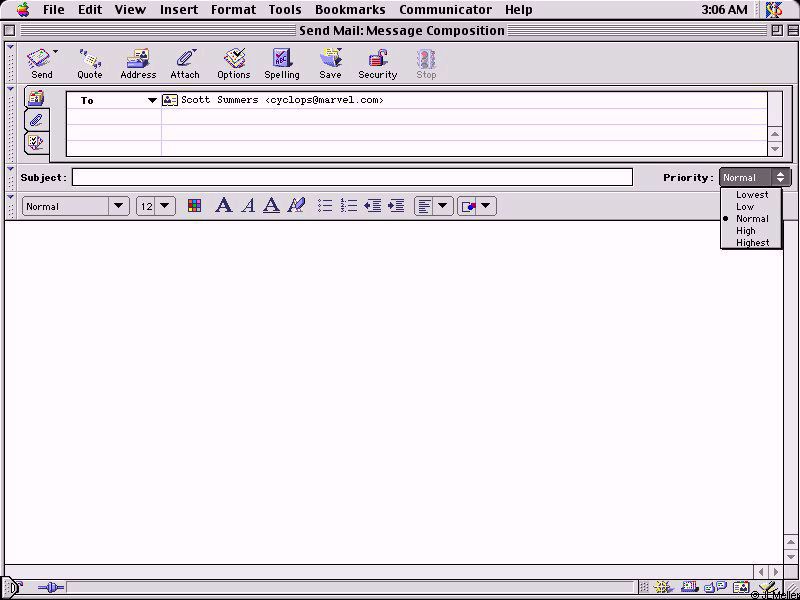
Task: Open the paragraph style Normal dropdown
Action: 76,206
